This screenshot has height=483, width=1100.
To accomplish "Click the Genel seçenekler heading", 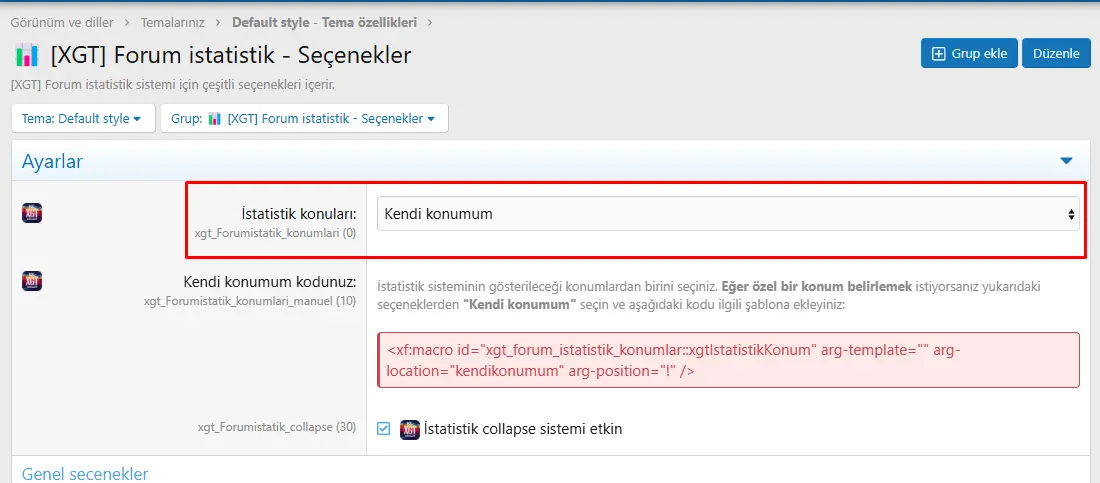I will tap(85, 474).
